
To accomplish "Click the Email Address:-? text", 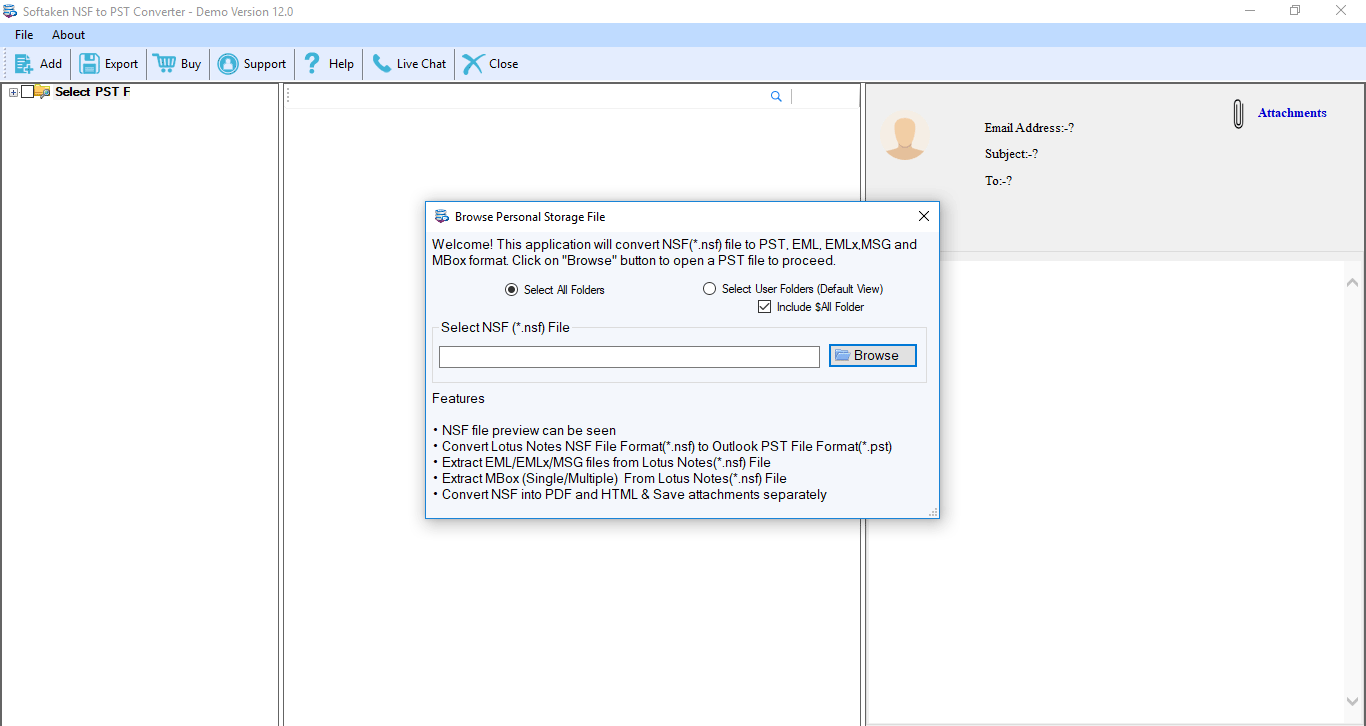I will coord(1029,128).
